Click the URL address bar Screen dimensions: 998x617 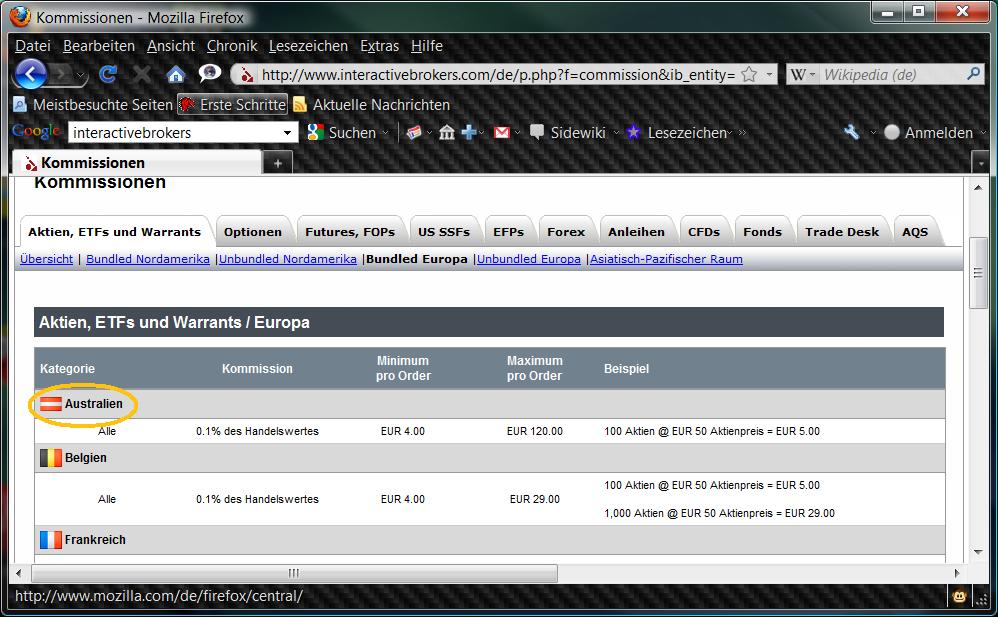(x=496, y=74)
